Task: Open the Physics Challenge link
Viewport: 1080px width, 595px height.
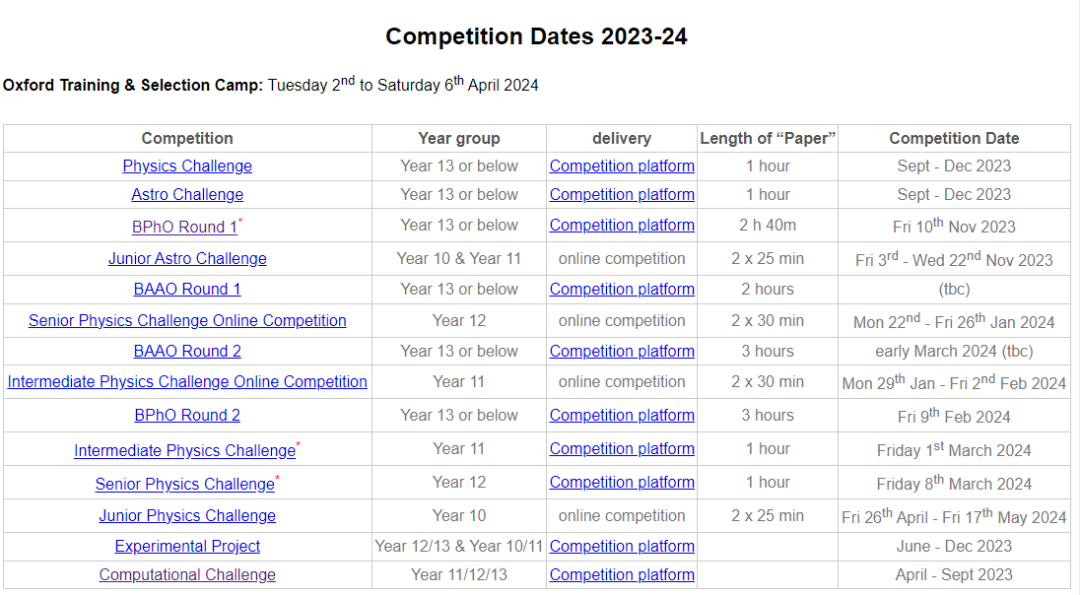Action: coord(187,166)
